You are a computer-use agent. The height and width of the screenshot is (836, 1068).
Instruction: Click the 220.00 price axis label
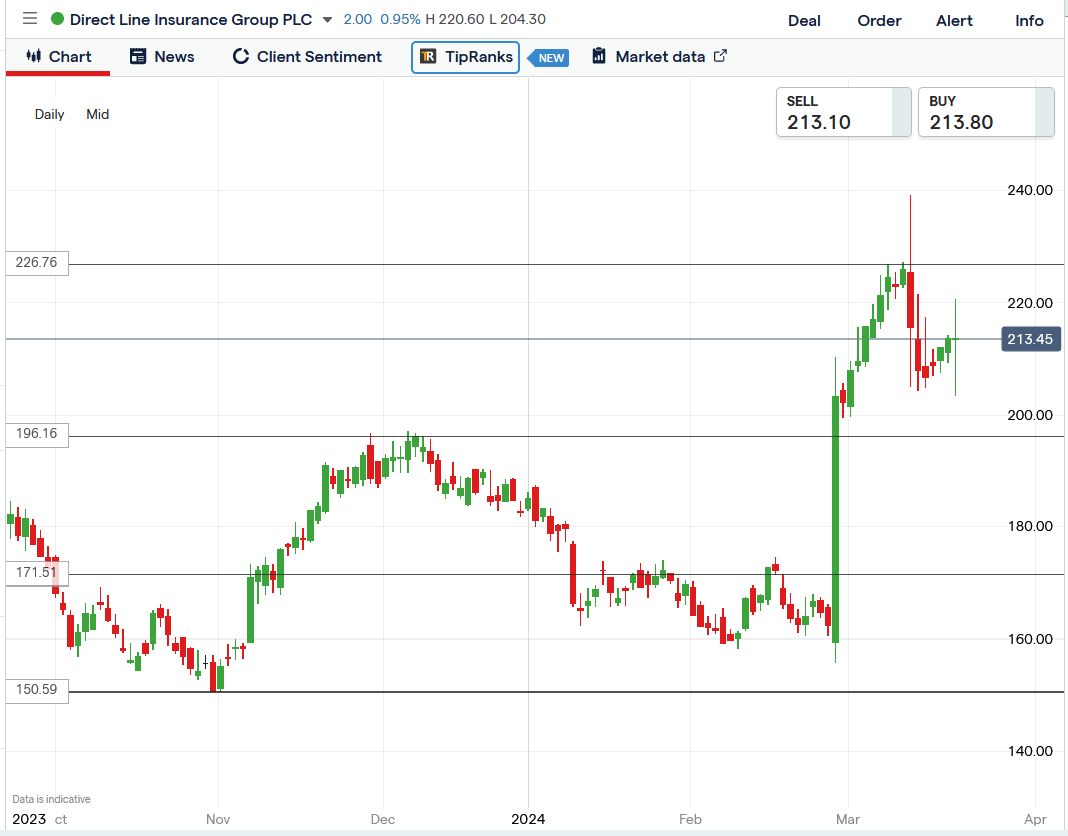(1030, 303)
